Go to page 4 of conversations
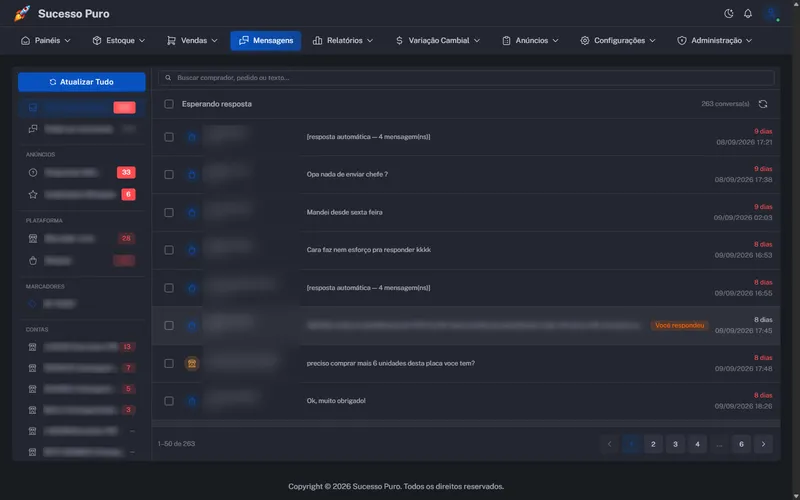800x500 pixels. [x=697, y=444]
